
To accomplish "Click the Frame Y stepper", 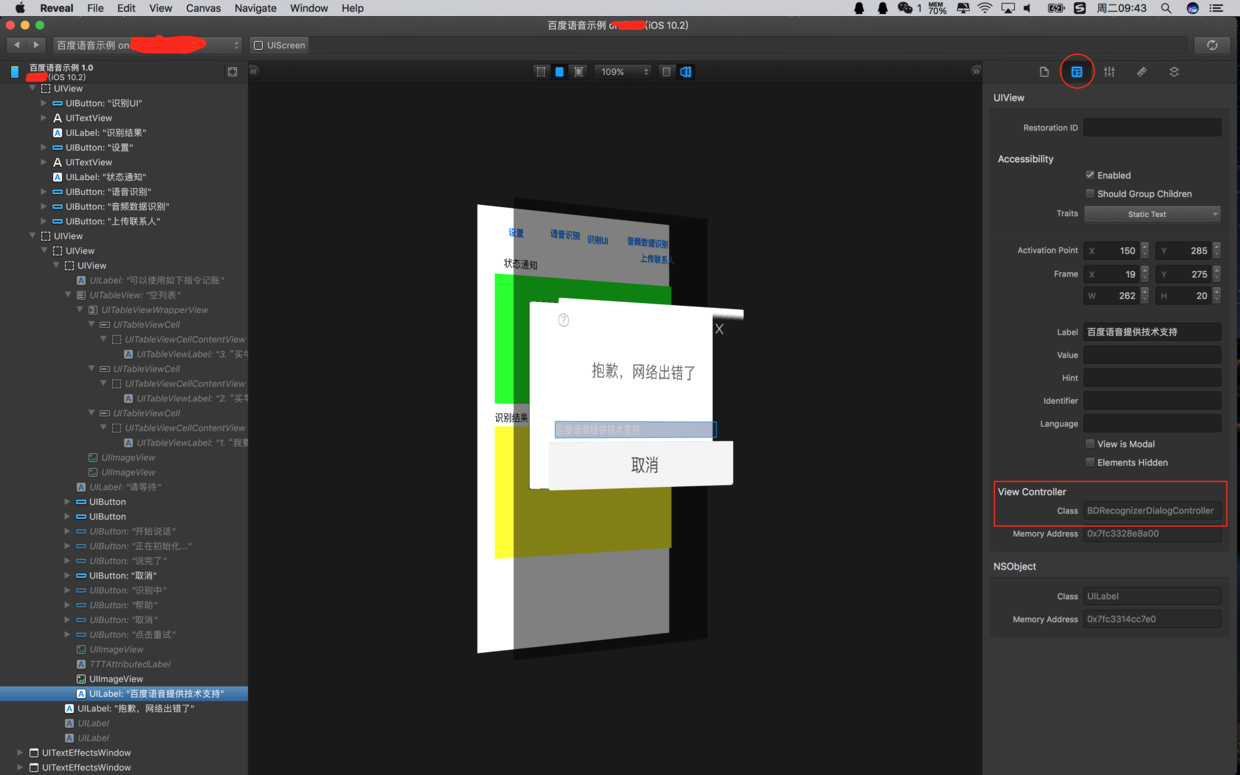I will pos(1215,274).
